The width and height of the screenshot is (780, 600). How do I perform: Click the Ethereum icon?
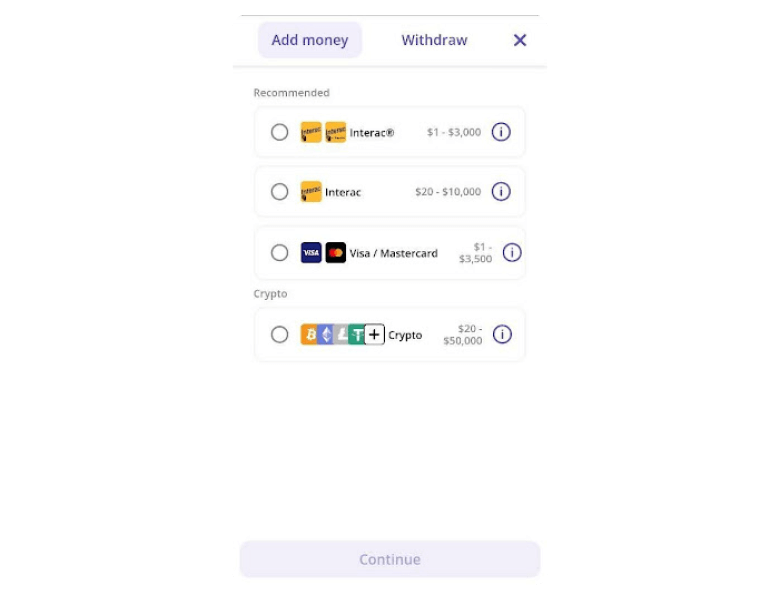[x=325, y=334]
